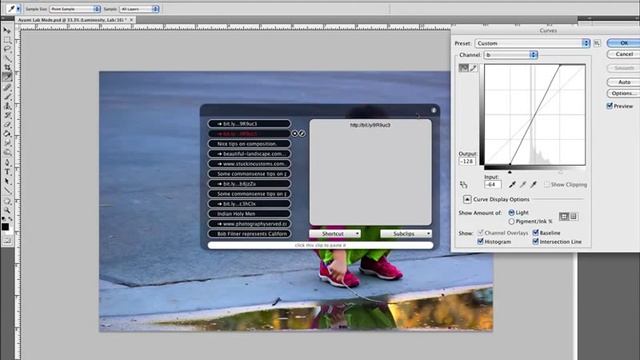Select the "www.stuckincustoms.com" clip

click(249, 164)
